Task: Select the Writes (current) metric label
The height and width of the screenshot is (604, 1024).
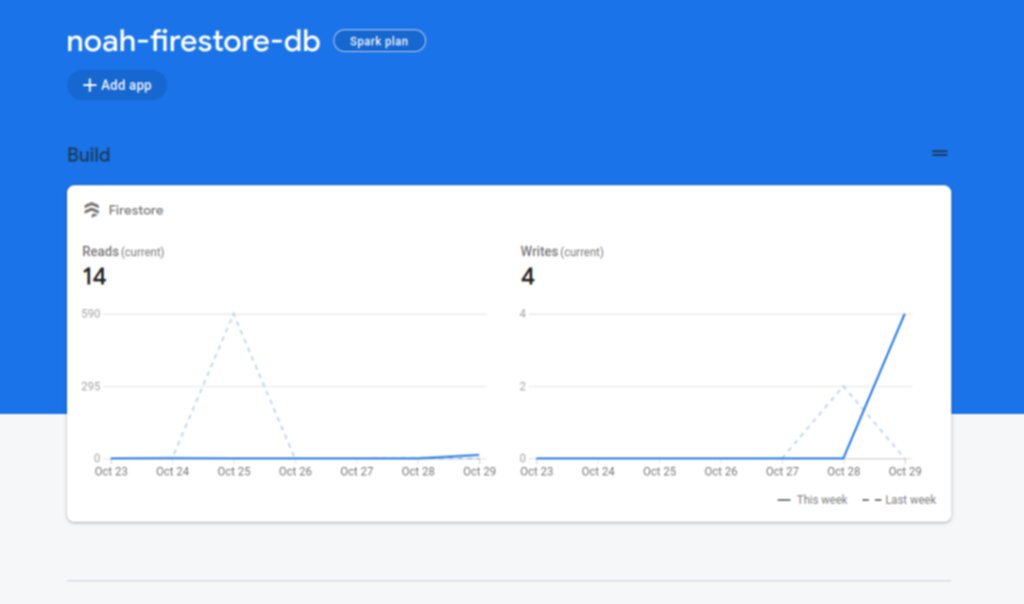Action: (x=561, y=251)
